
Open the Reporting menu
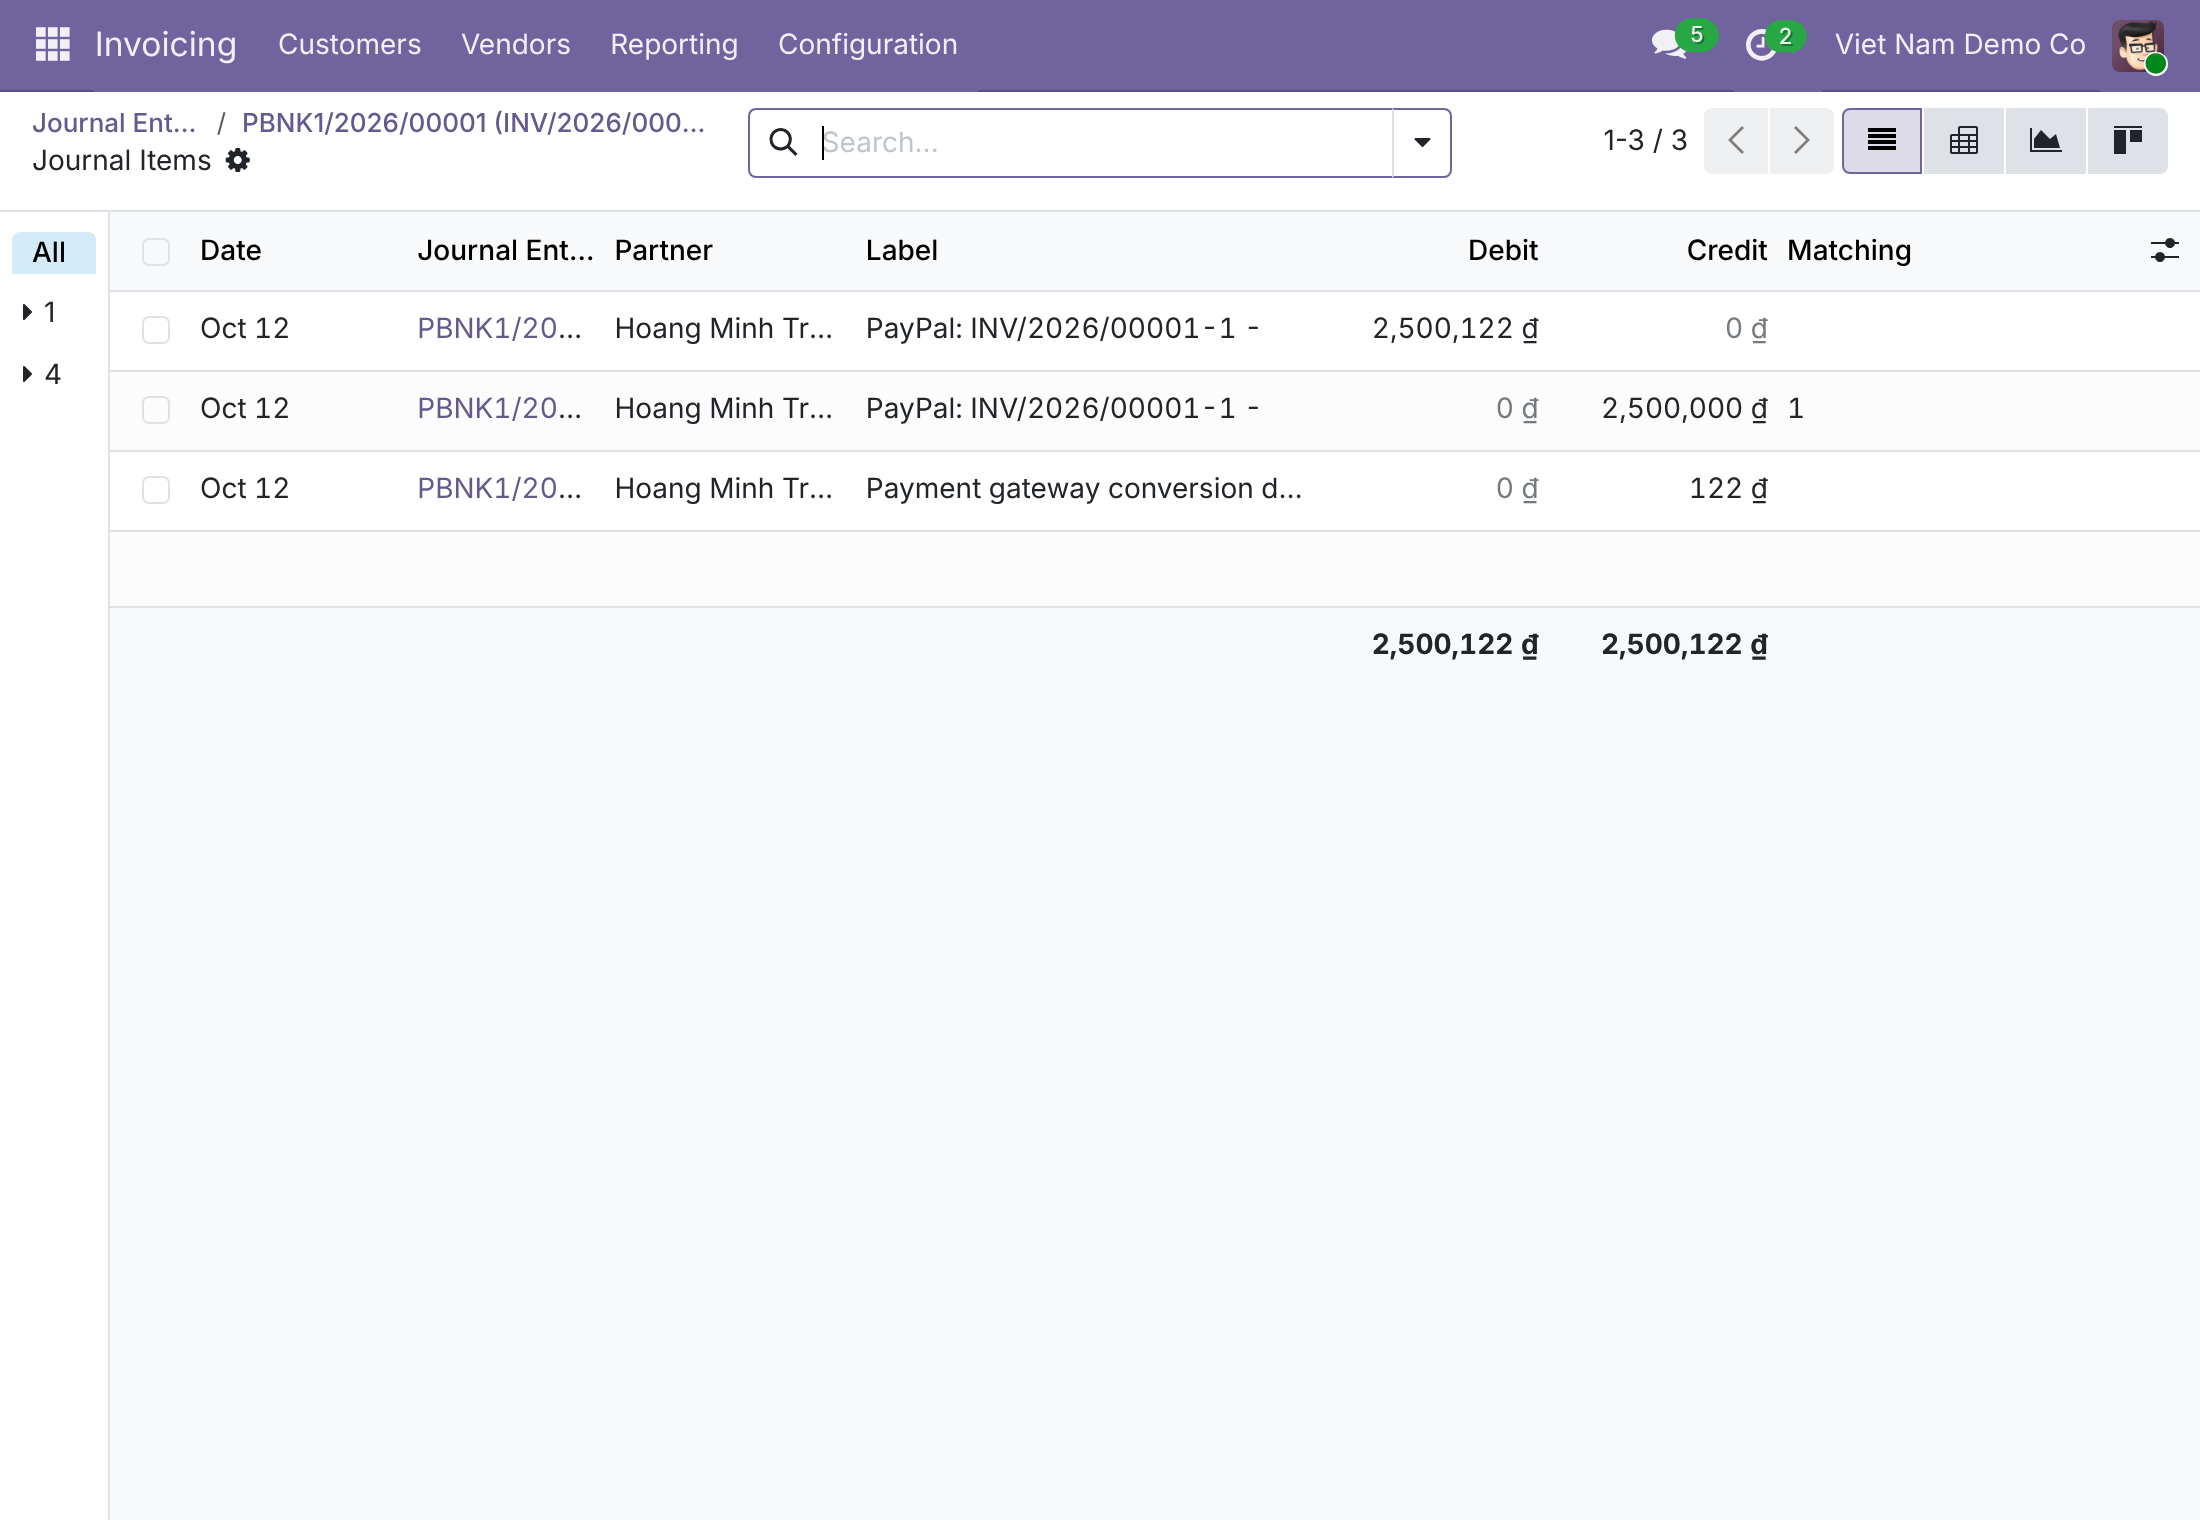point(674,44)
